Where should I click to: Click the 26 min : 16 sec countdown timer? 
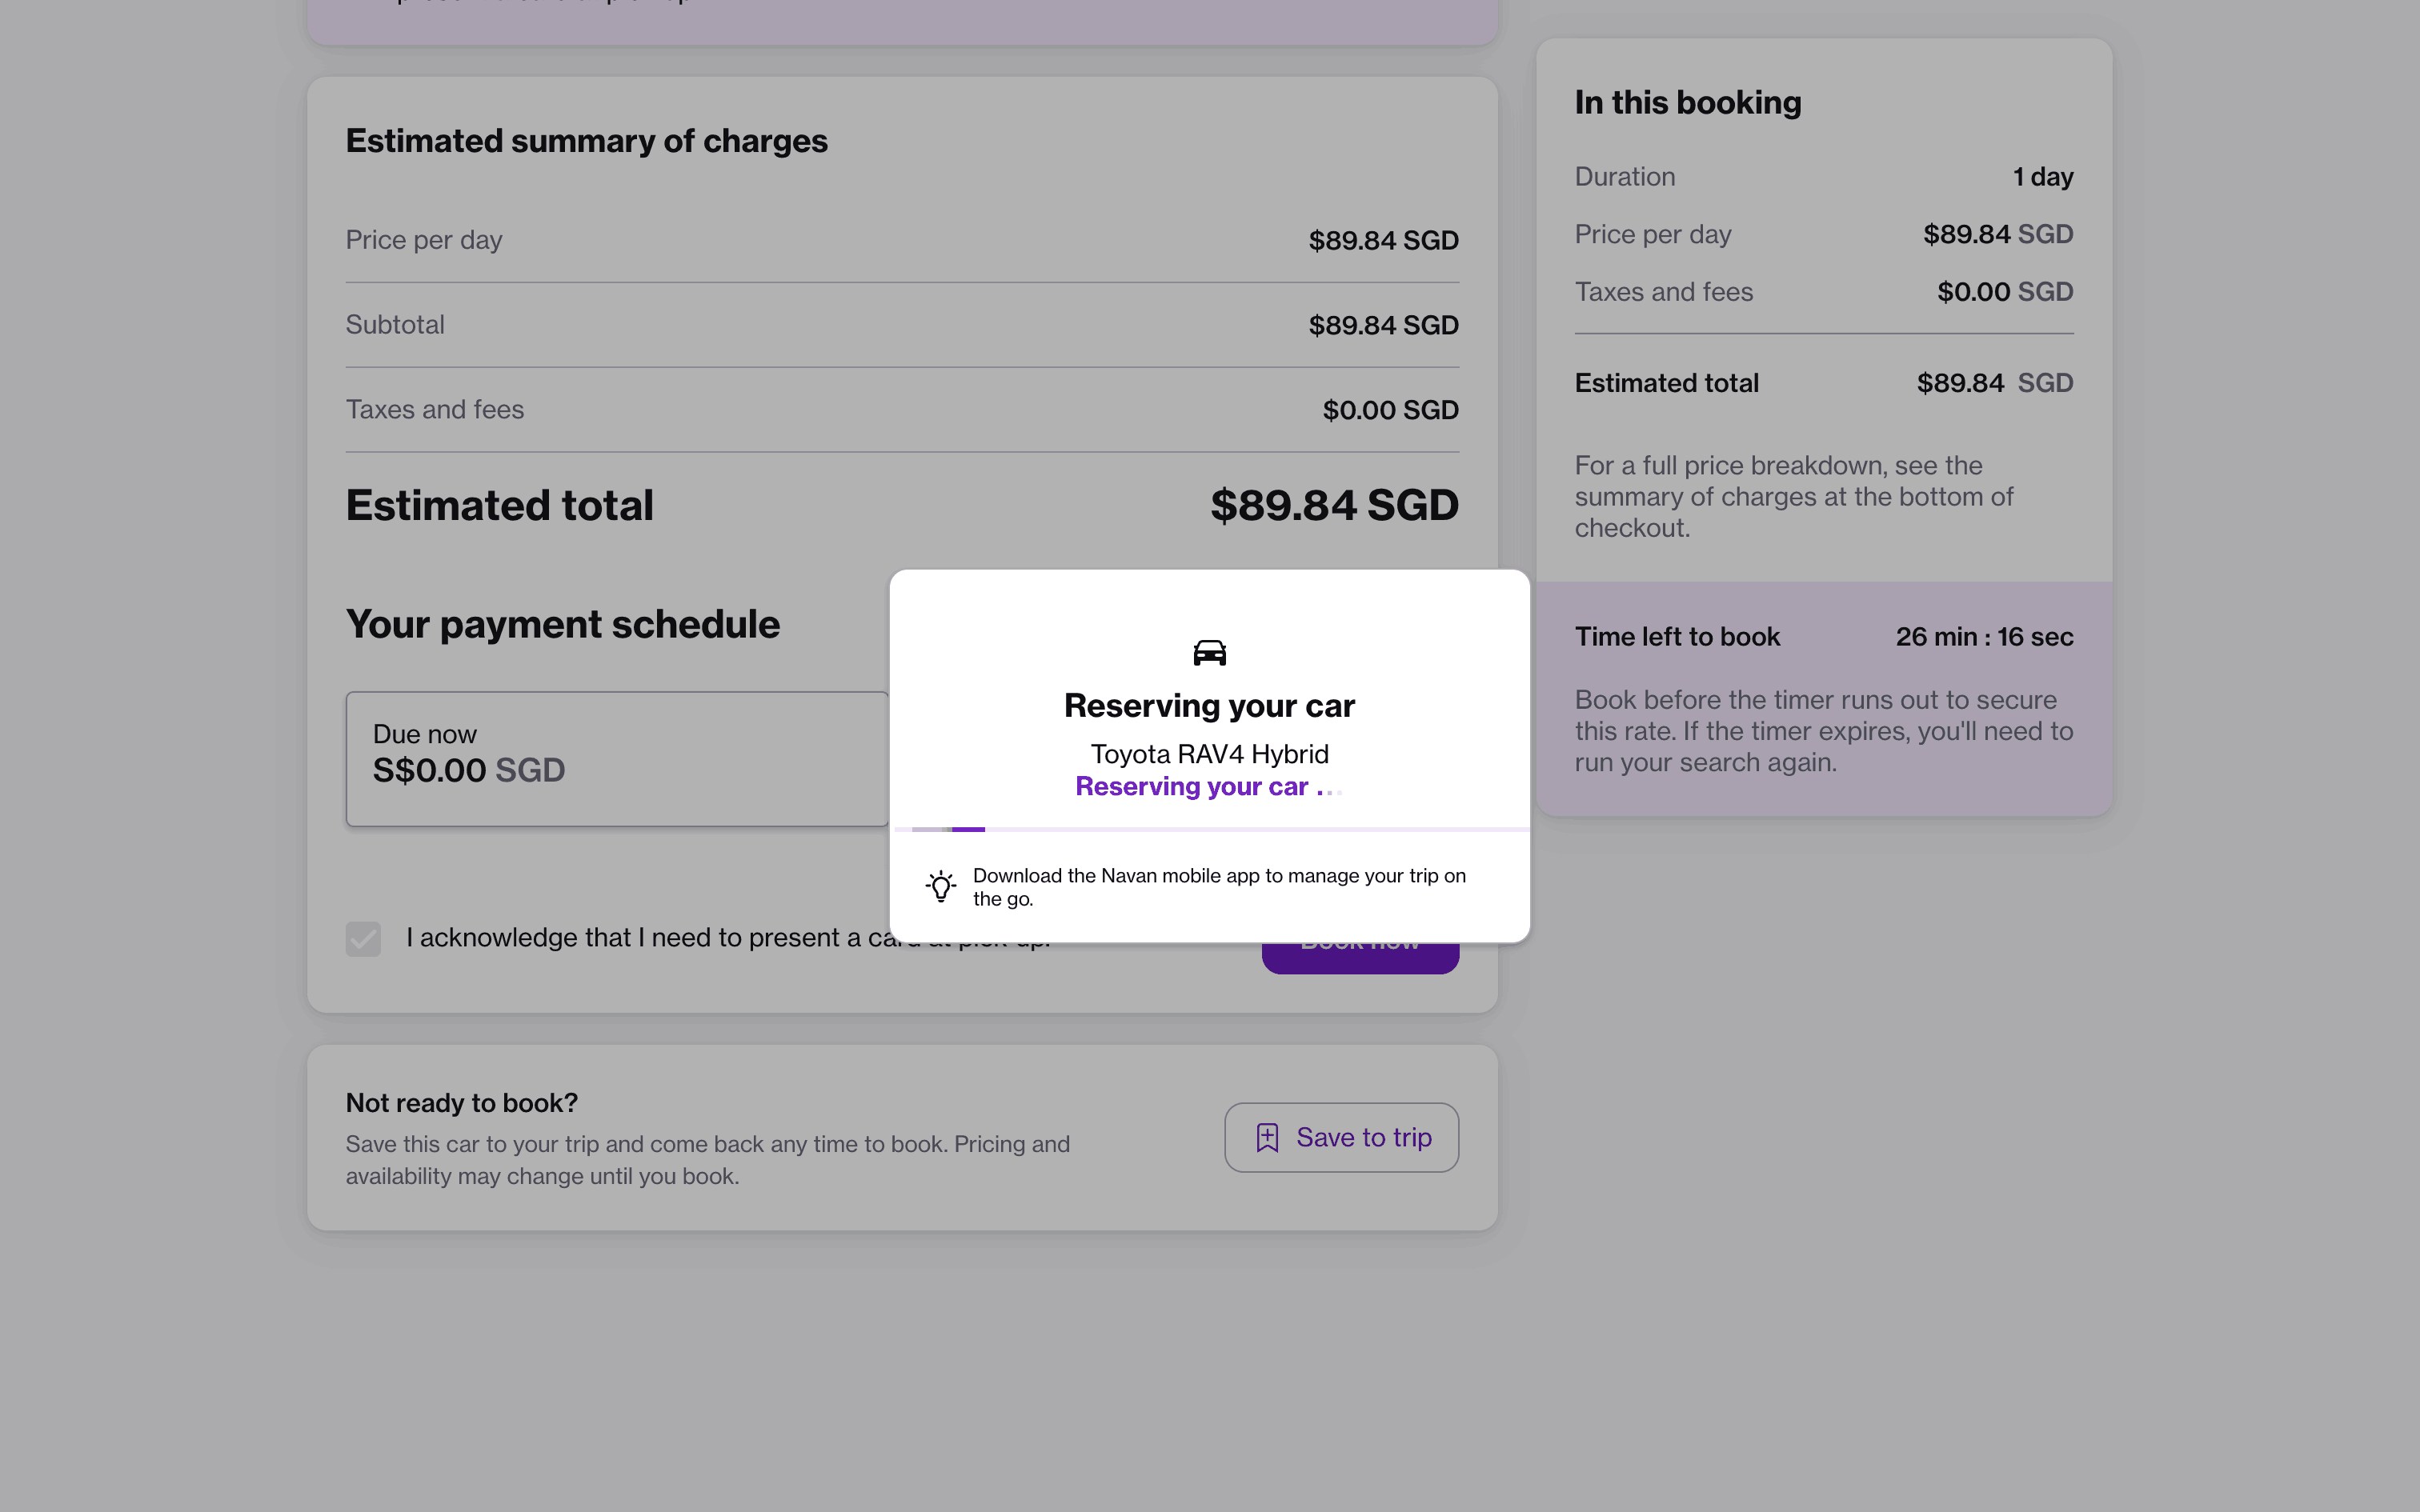[x=1983, y=637]
